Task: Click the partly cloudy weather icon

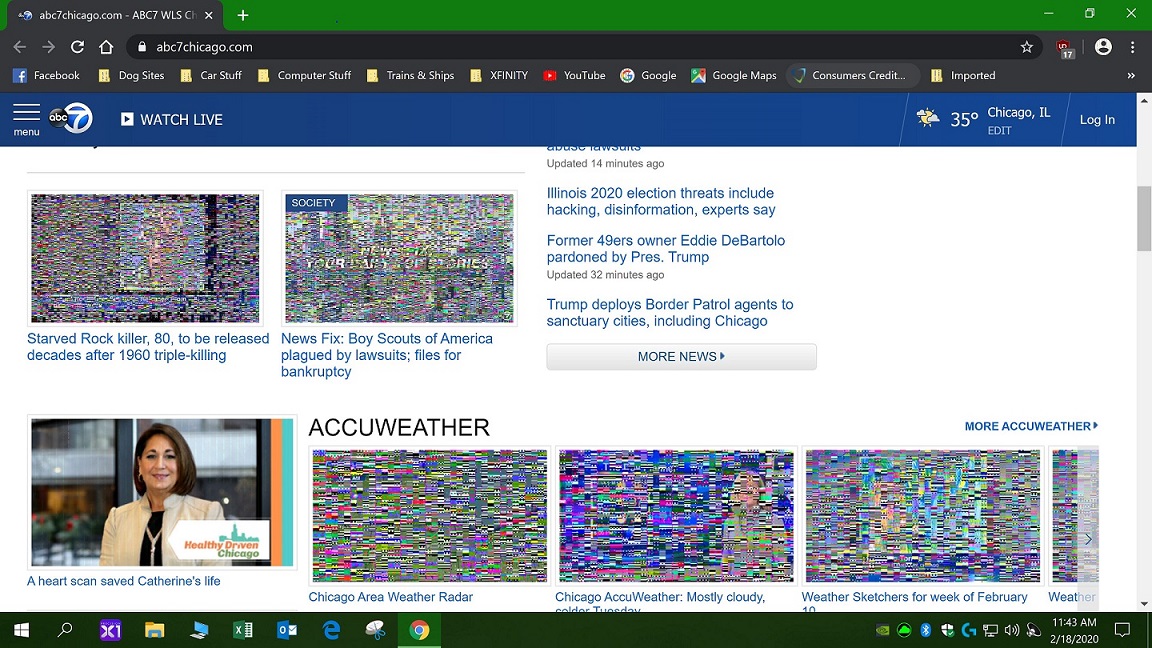Action: pos(928,118)
